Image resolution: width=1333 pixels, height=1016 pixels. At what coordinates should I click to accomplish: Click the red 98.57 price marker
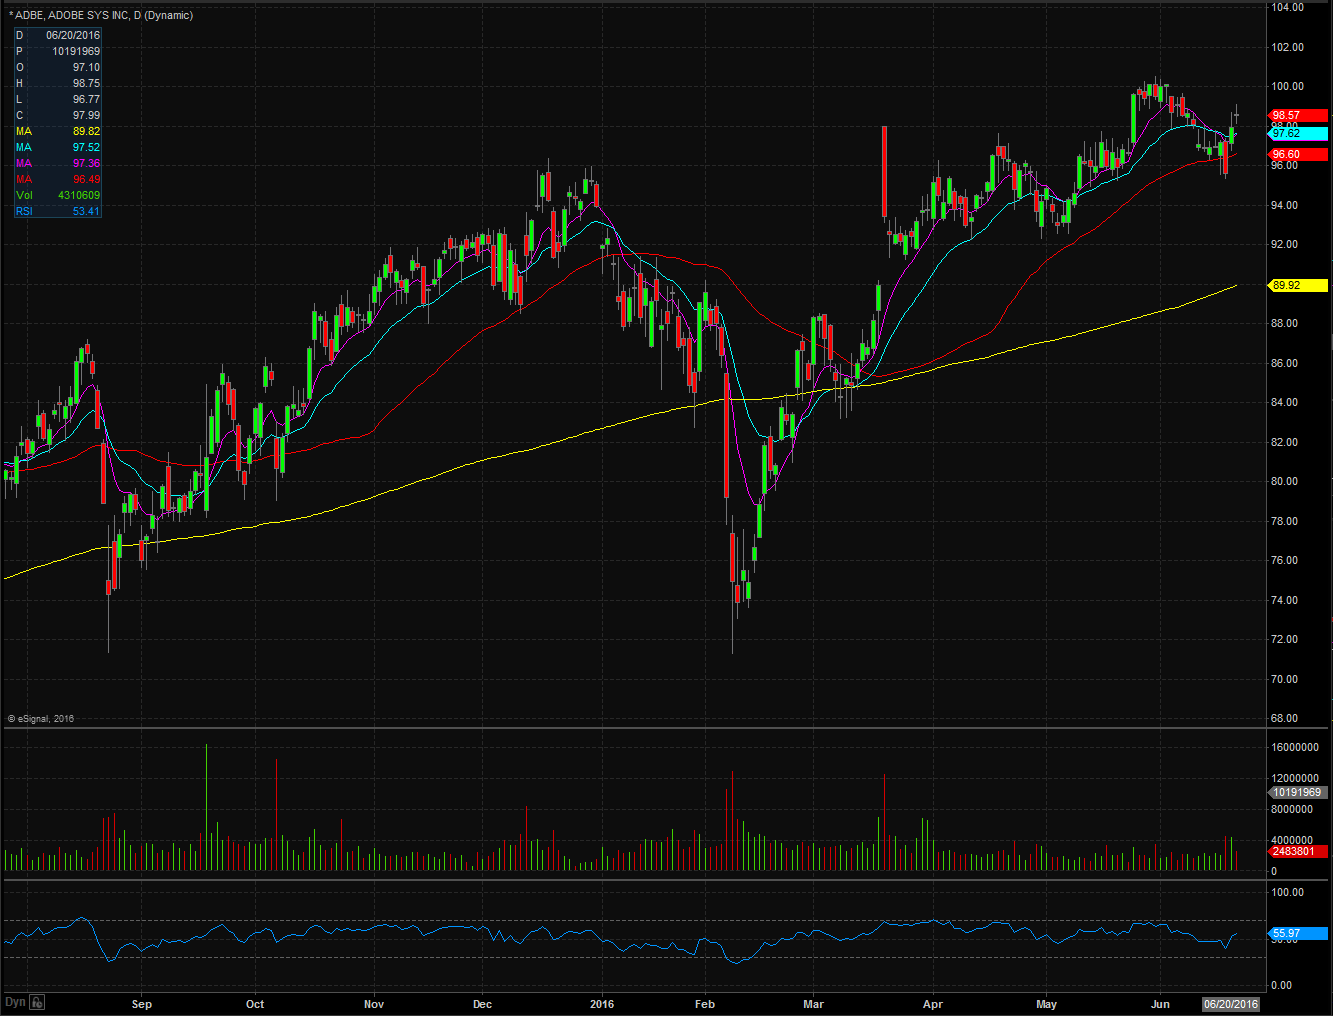pyautogui.click(x=1297, y=115)
